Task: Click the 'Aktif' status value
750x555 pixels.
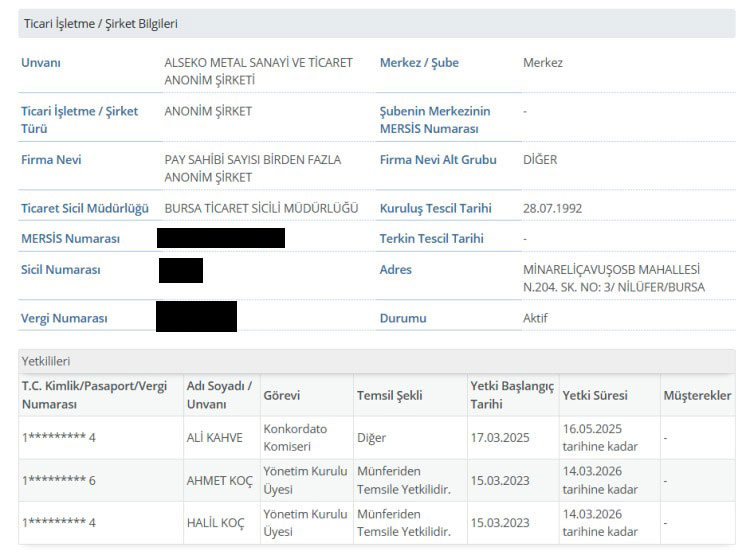Action: (x=535, y=318)
